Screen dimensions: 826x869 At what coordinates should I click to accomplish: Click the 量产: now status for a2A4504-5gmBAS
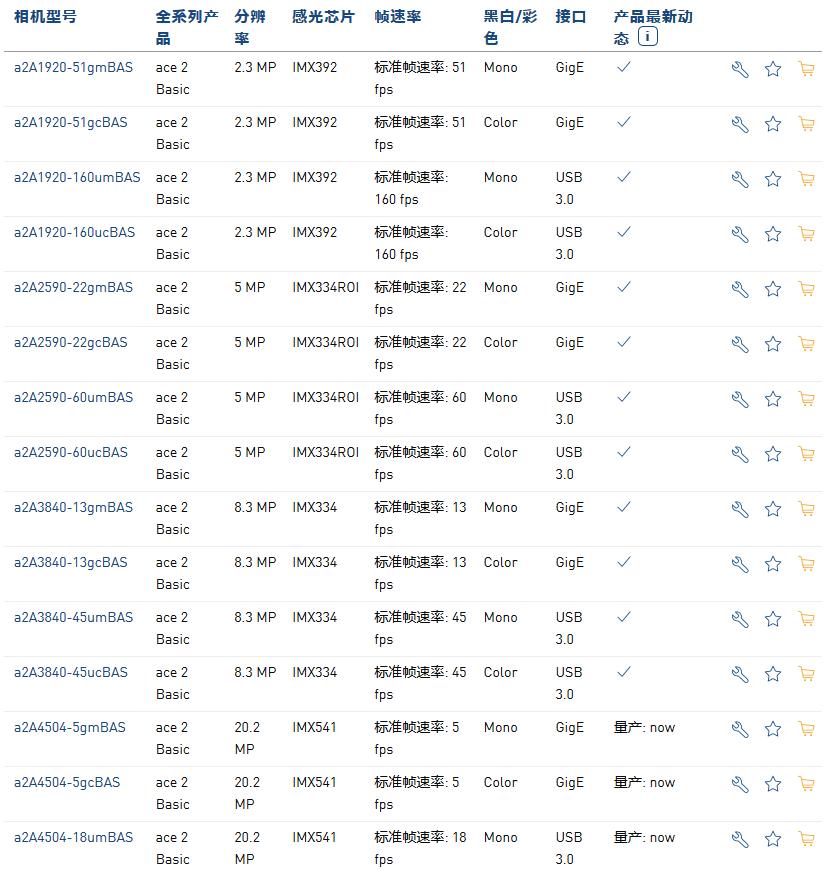[x=644, y=727]
